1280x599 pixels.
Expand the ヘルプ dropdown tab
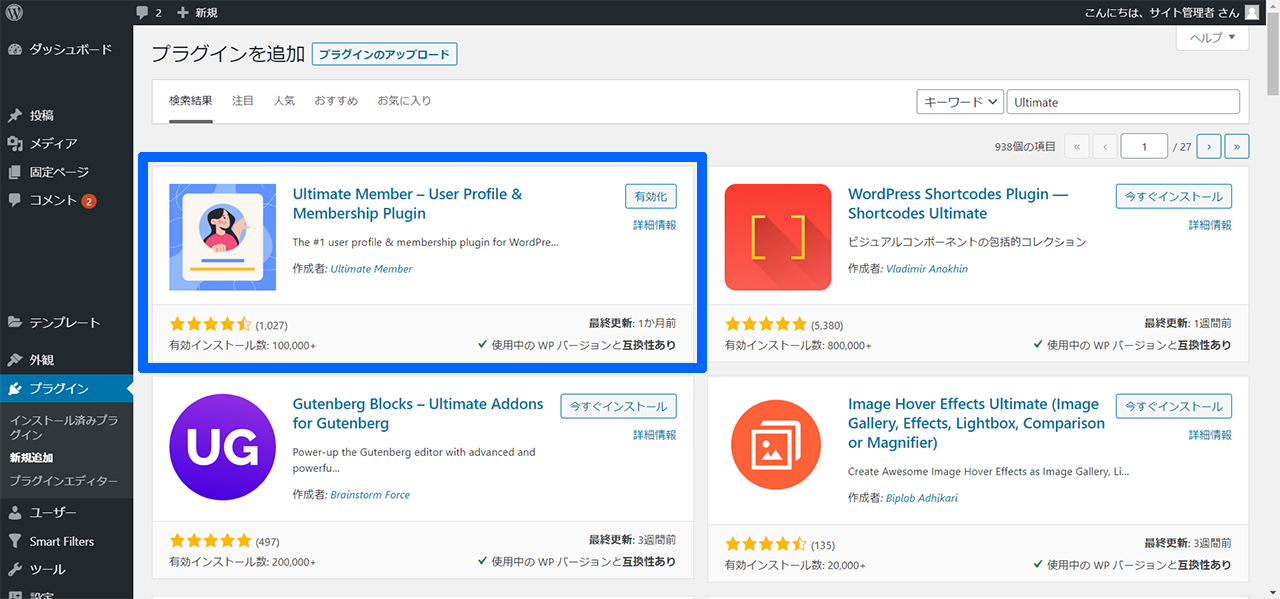(x=1213, y=38)
